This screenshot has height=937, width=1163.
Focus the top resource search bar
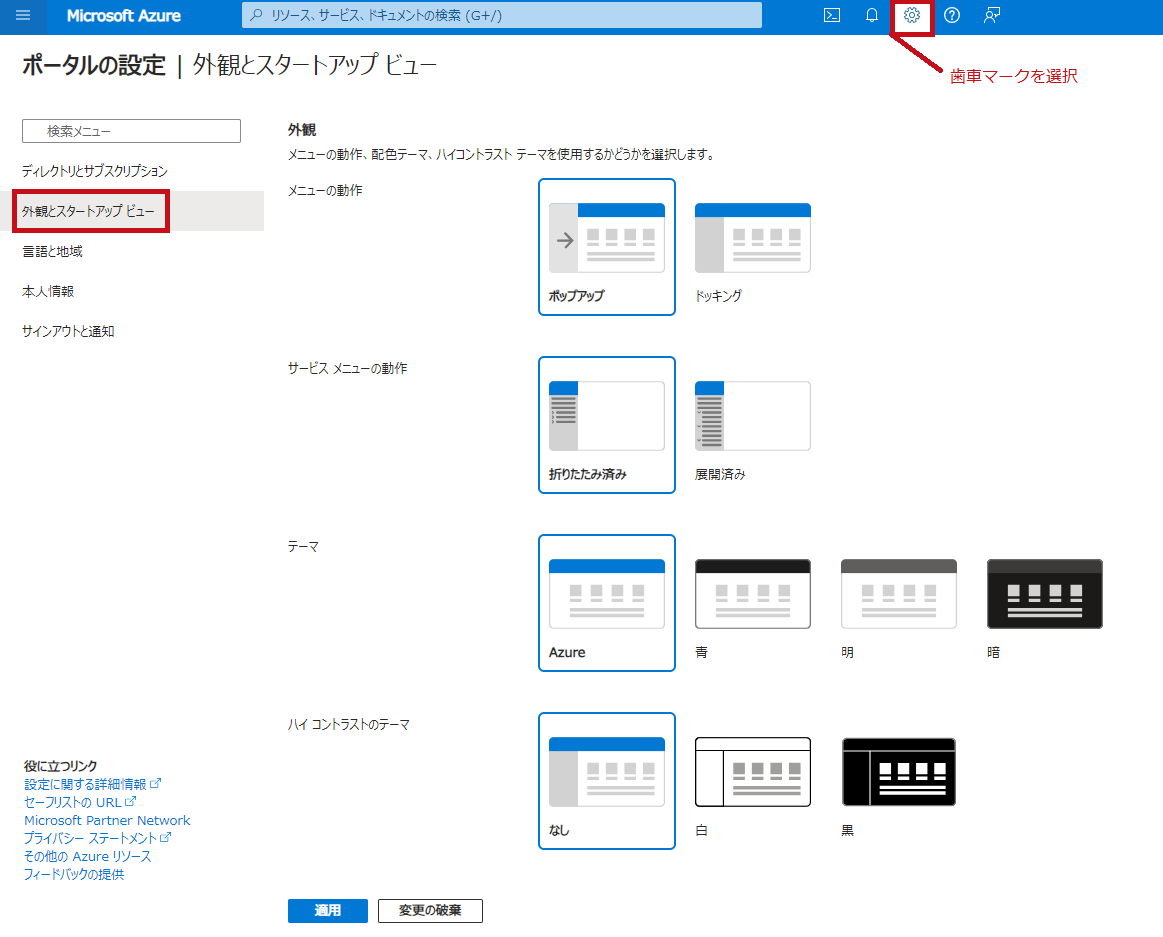point(501,15)
